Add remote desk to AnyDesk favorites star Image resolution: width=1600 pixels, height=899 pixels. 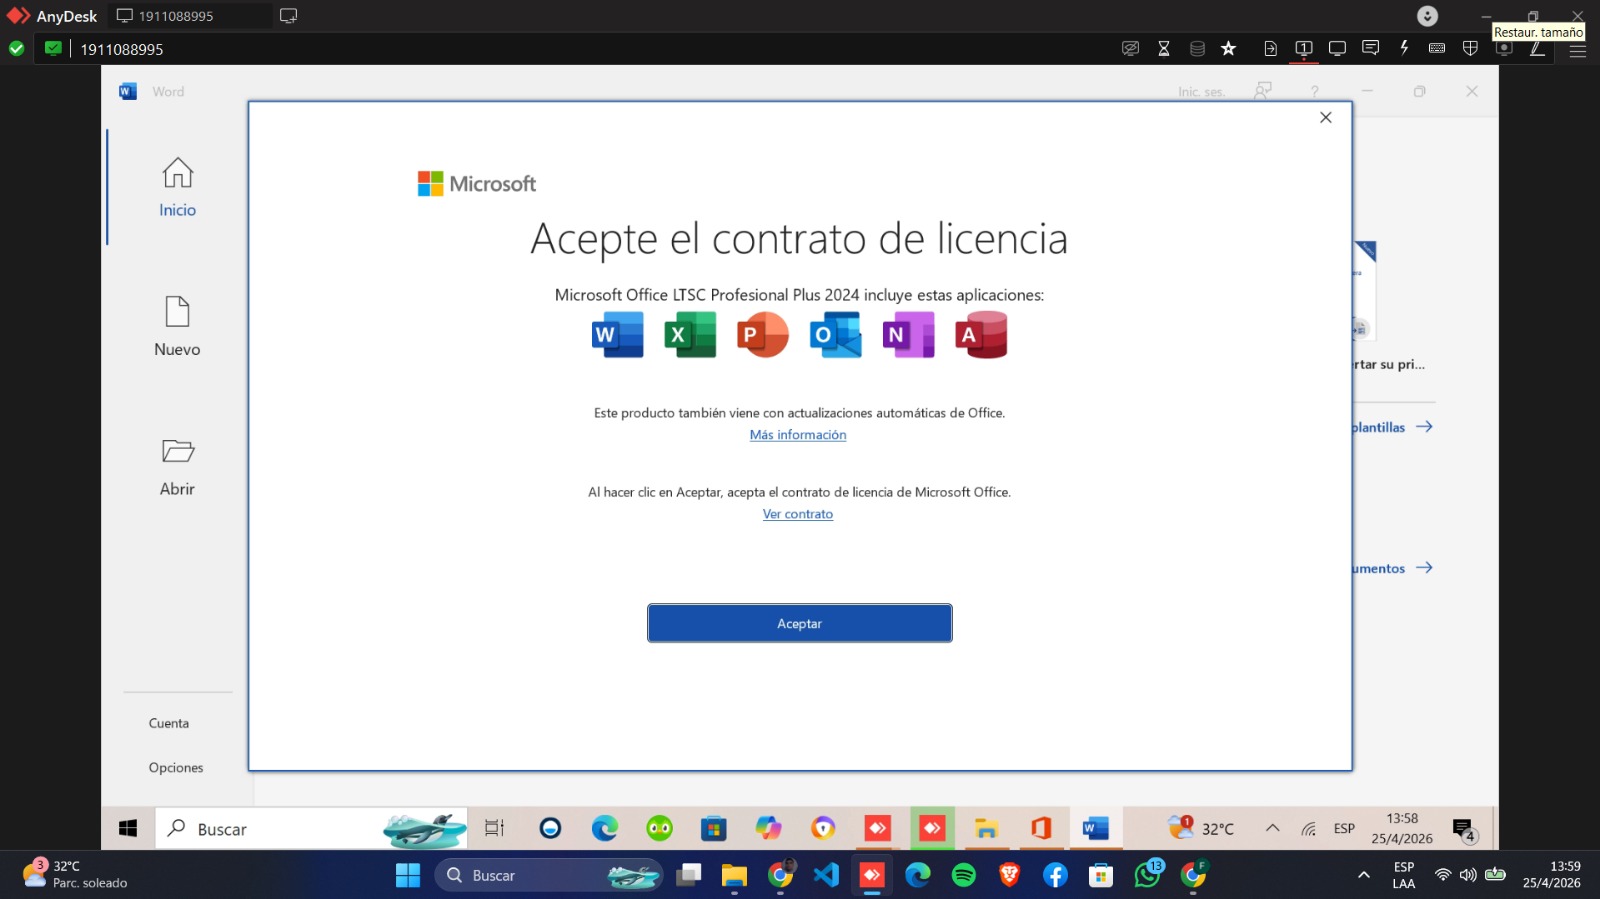(x=1229, y=48)
